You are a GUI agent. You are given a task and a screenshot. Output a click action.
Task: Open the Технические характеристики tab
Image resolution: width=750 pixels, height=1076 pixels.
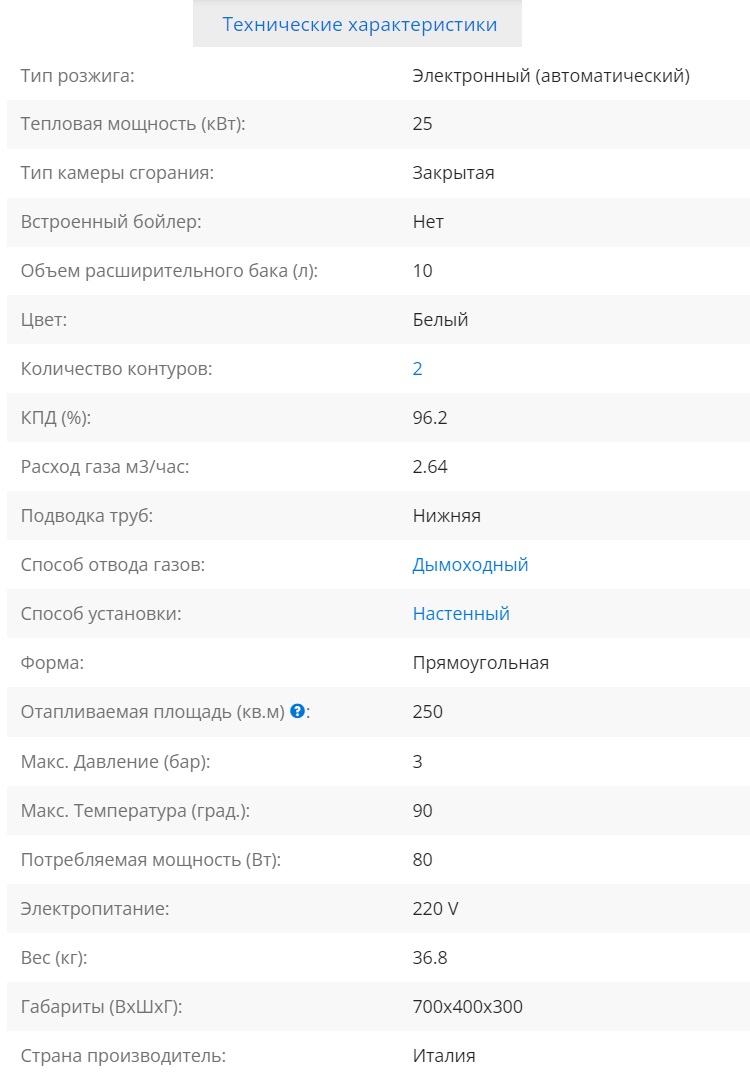(359, 25)
